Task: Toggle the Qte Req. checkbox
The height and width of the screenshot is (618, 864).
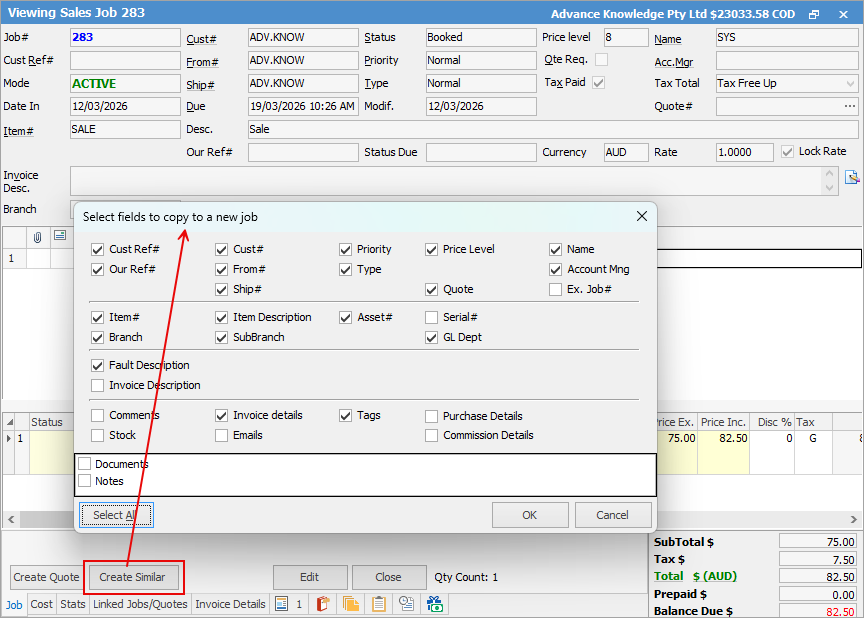Action: 602,59
